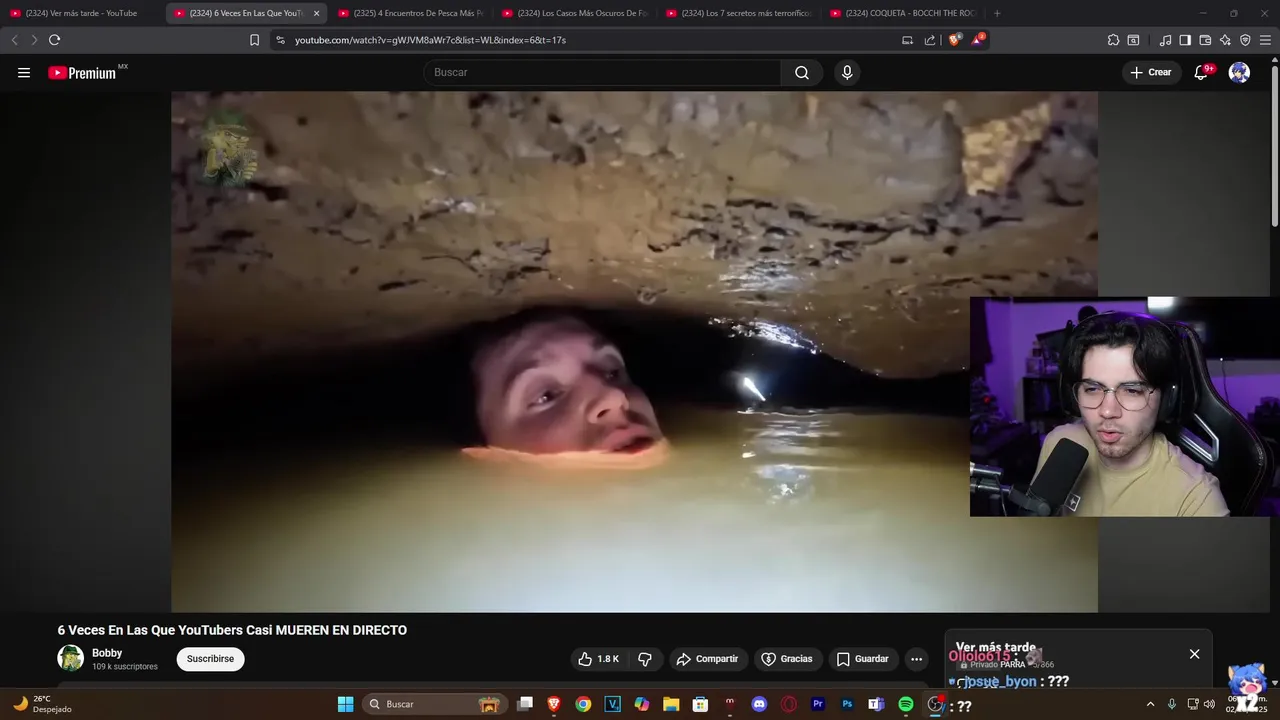Click the Compartir share button
1280x720 pixels.
click(708, 659)
